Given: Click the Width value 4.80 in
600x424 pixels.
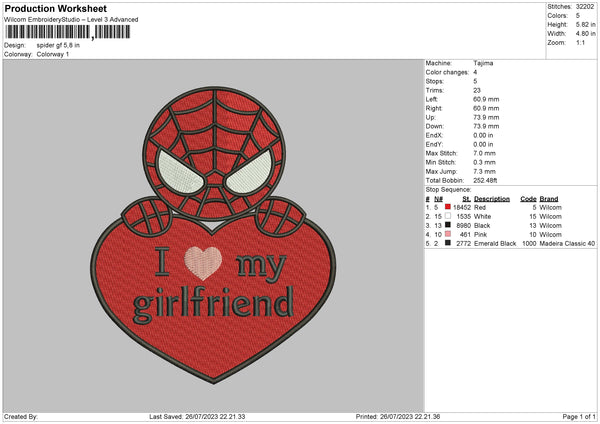Looking at the screenshot, I should click(x=585, y=34).
